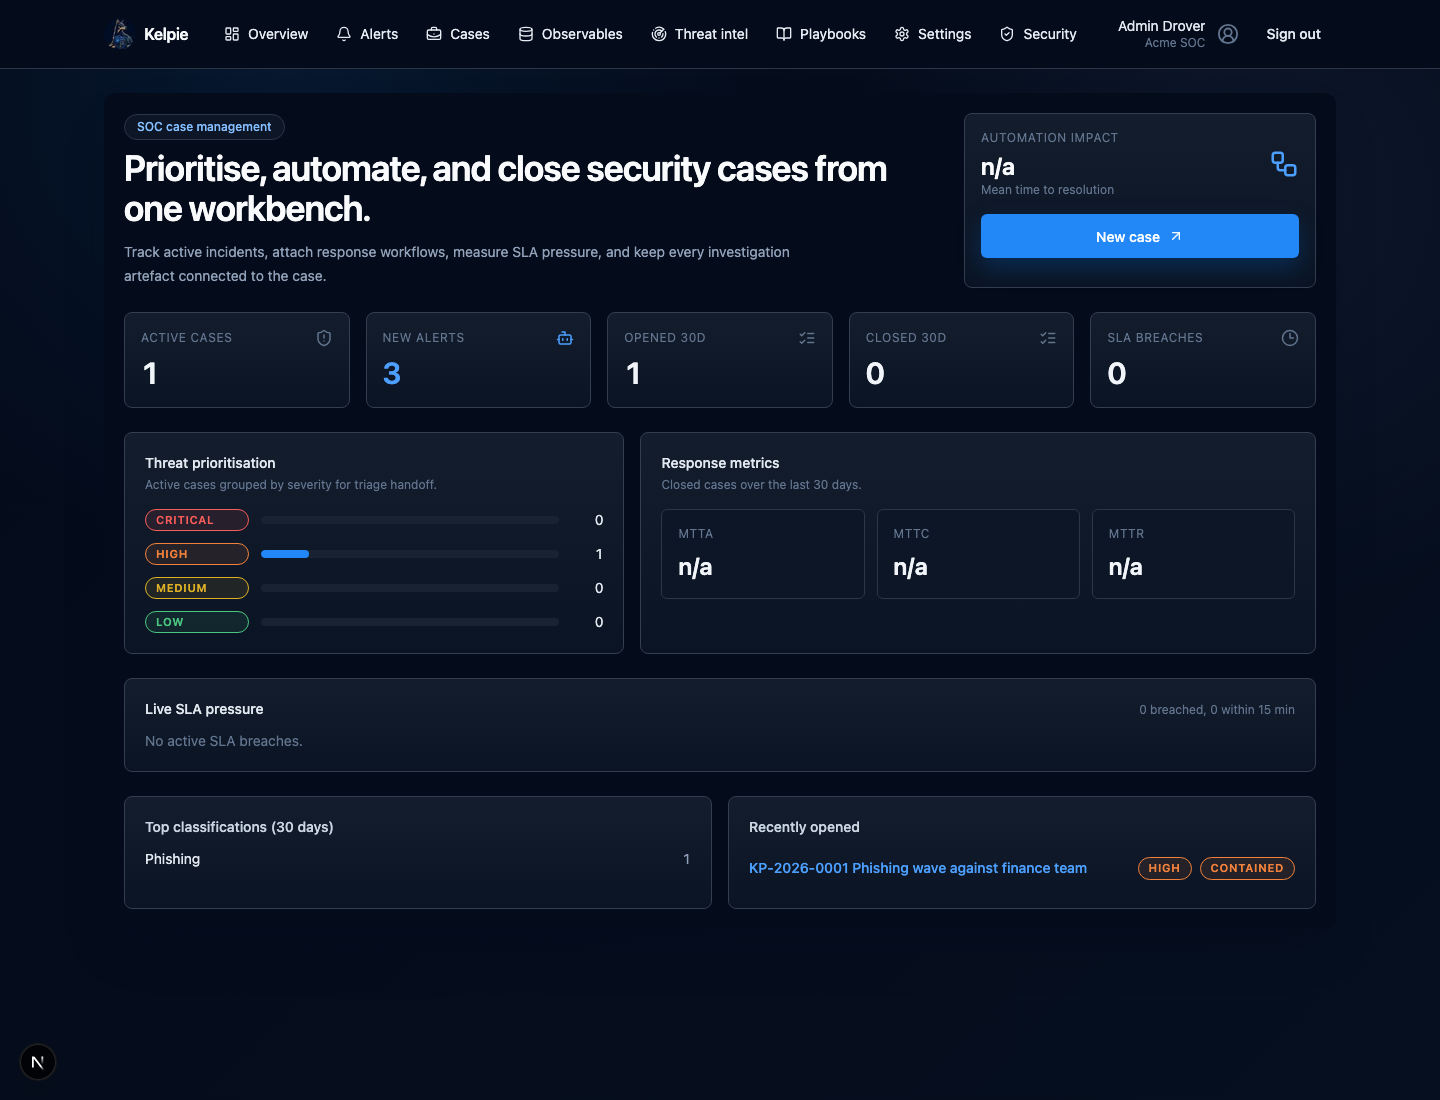Click the checklist icon in Opened 30D card

(807, 338)
